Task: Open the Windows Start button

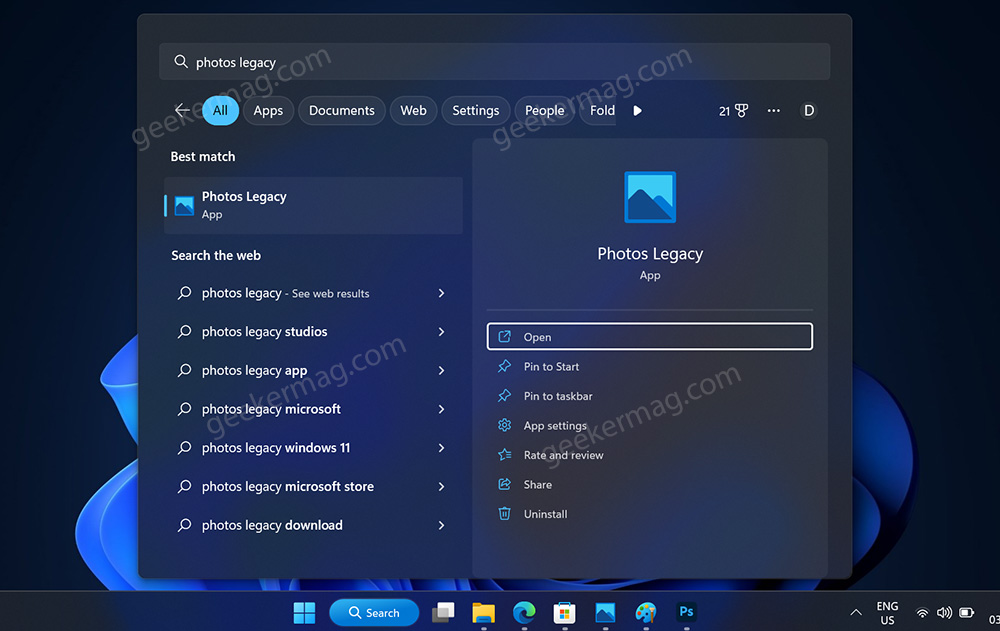Action: pos(304,612)
